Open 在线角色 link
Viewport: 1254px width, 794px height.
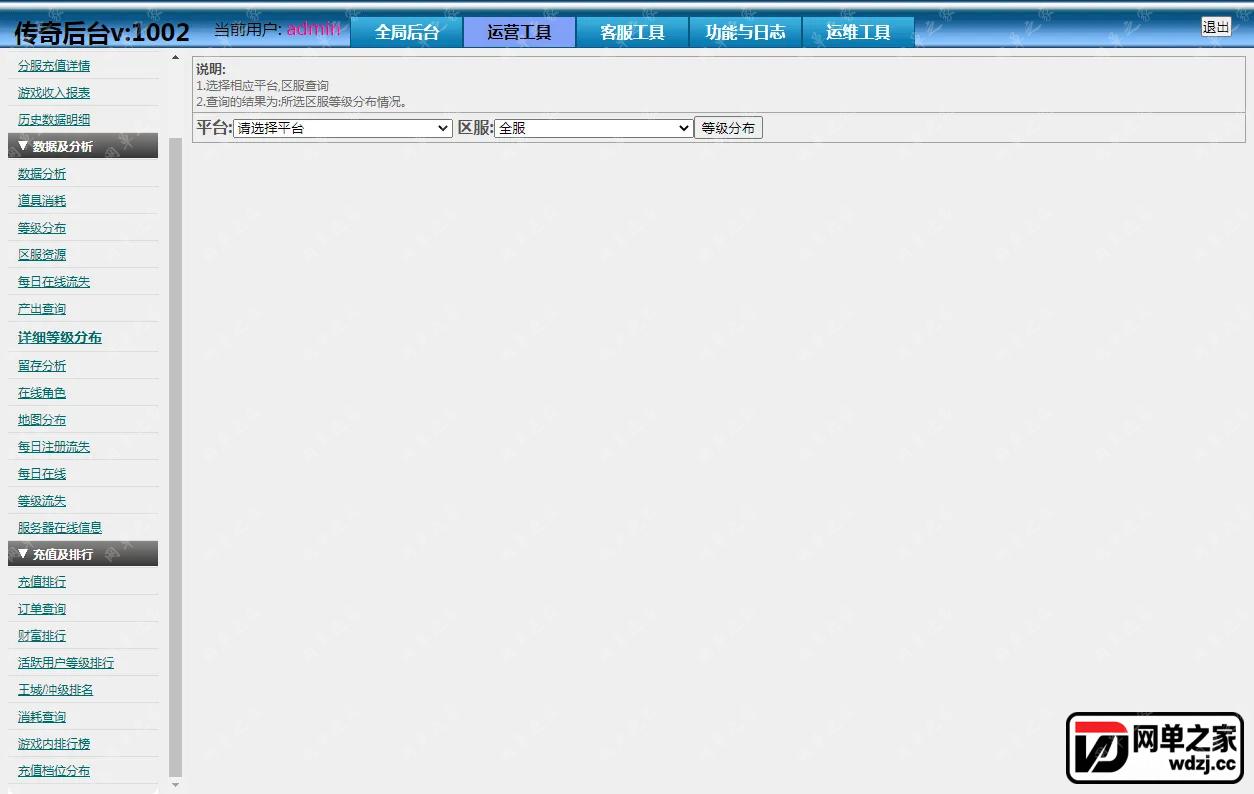coord(42,393)
